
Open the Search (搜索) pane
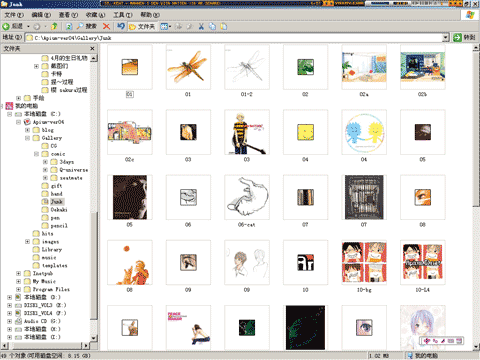87,26
